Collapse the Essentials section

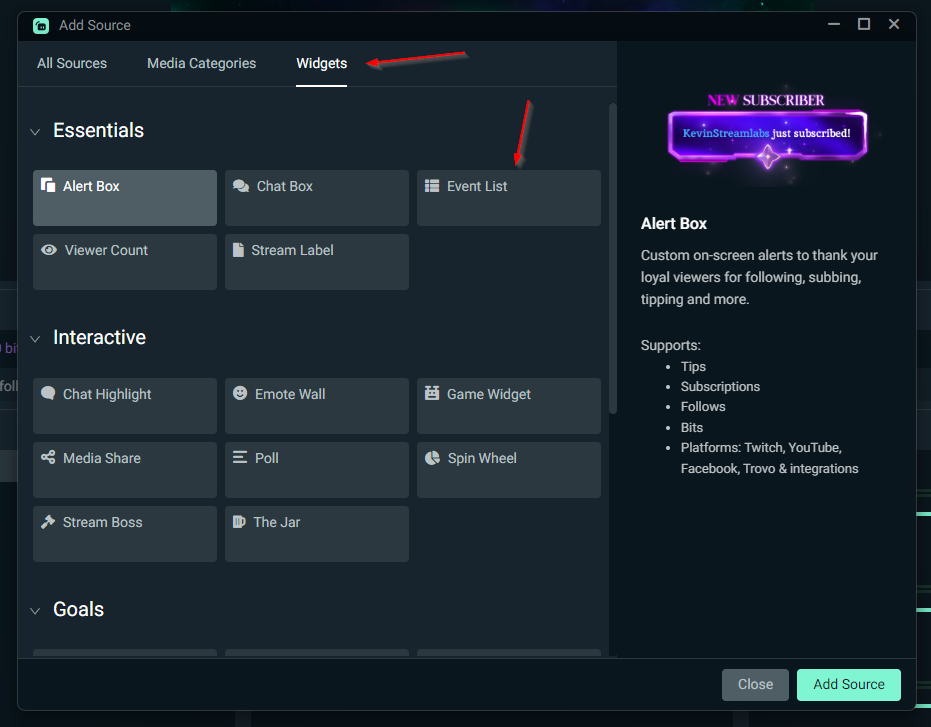(x=35, y=130)
